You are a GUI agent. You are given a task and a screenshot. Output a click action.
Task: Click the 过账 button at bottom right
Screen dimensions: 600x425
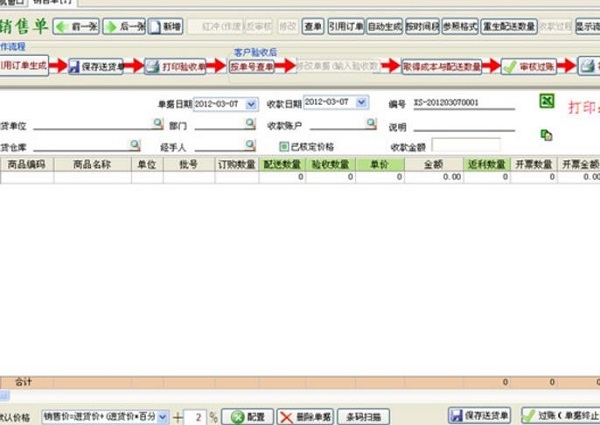coord(561,415)
